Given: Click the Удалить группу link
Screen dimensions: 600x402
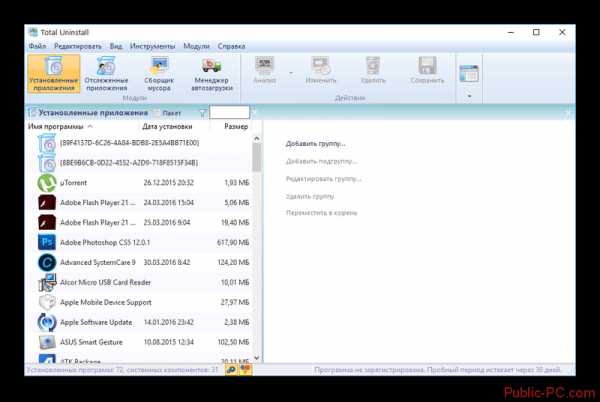Looking at the screenshot, I should pos(310,196).
